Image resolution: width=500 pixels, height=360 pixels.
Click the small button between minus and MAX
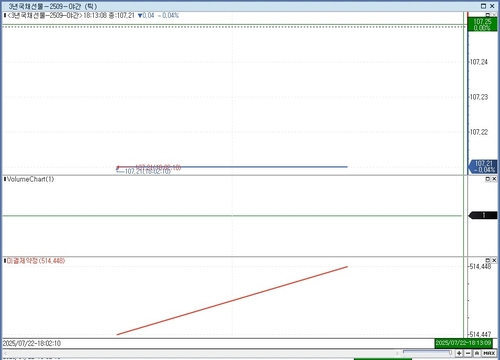(x=477, y=353)
